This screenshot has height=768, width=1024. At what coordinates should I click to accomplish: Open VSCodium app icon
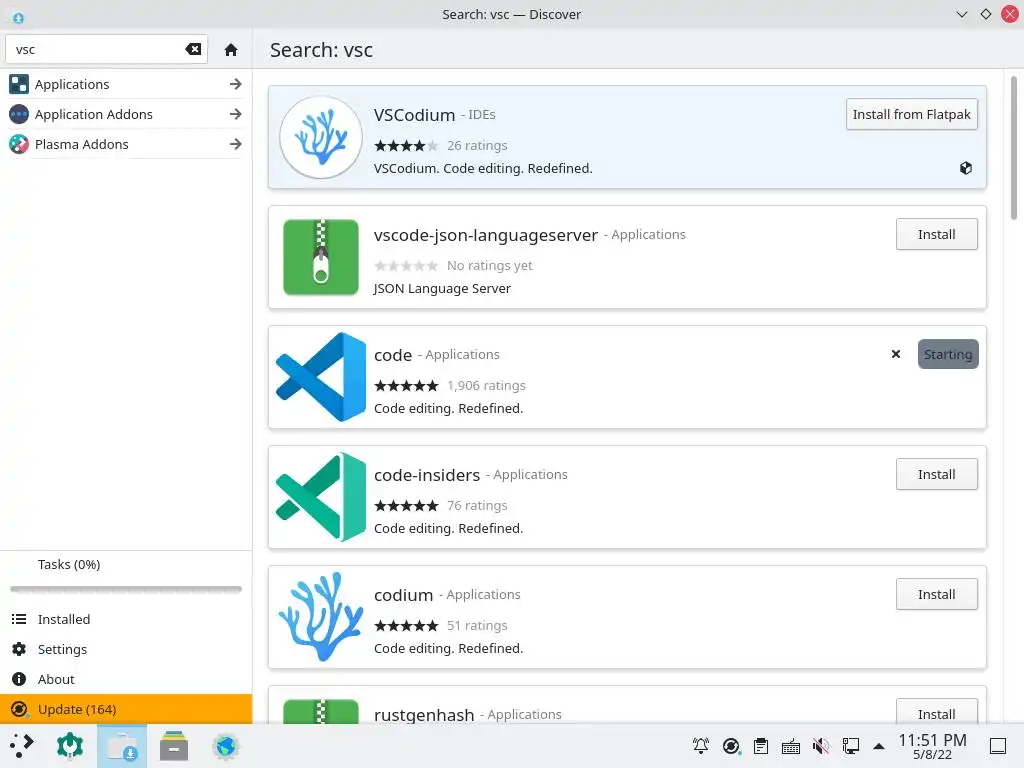click(x=321, y=137)
